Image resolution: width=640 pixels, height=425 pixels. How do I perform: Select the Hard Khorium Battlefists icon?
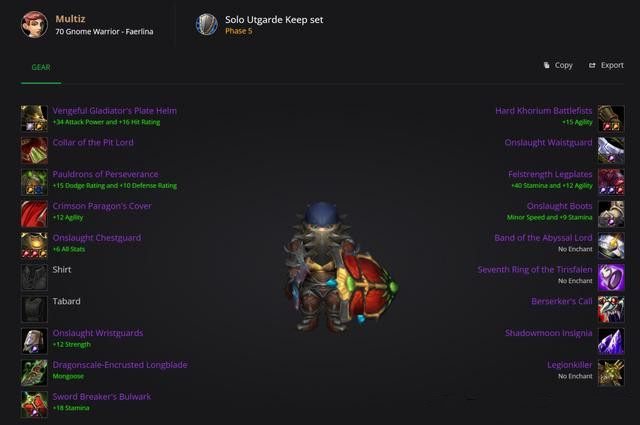click(x=611, y=118)
